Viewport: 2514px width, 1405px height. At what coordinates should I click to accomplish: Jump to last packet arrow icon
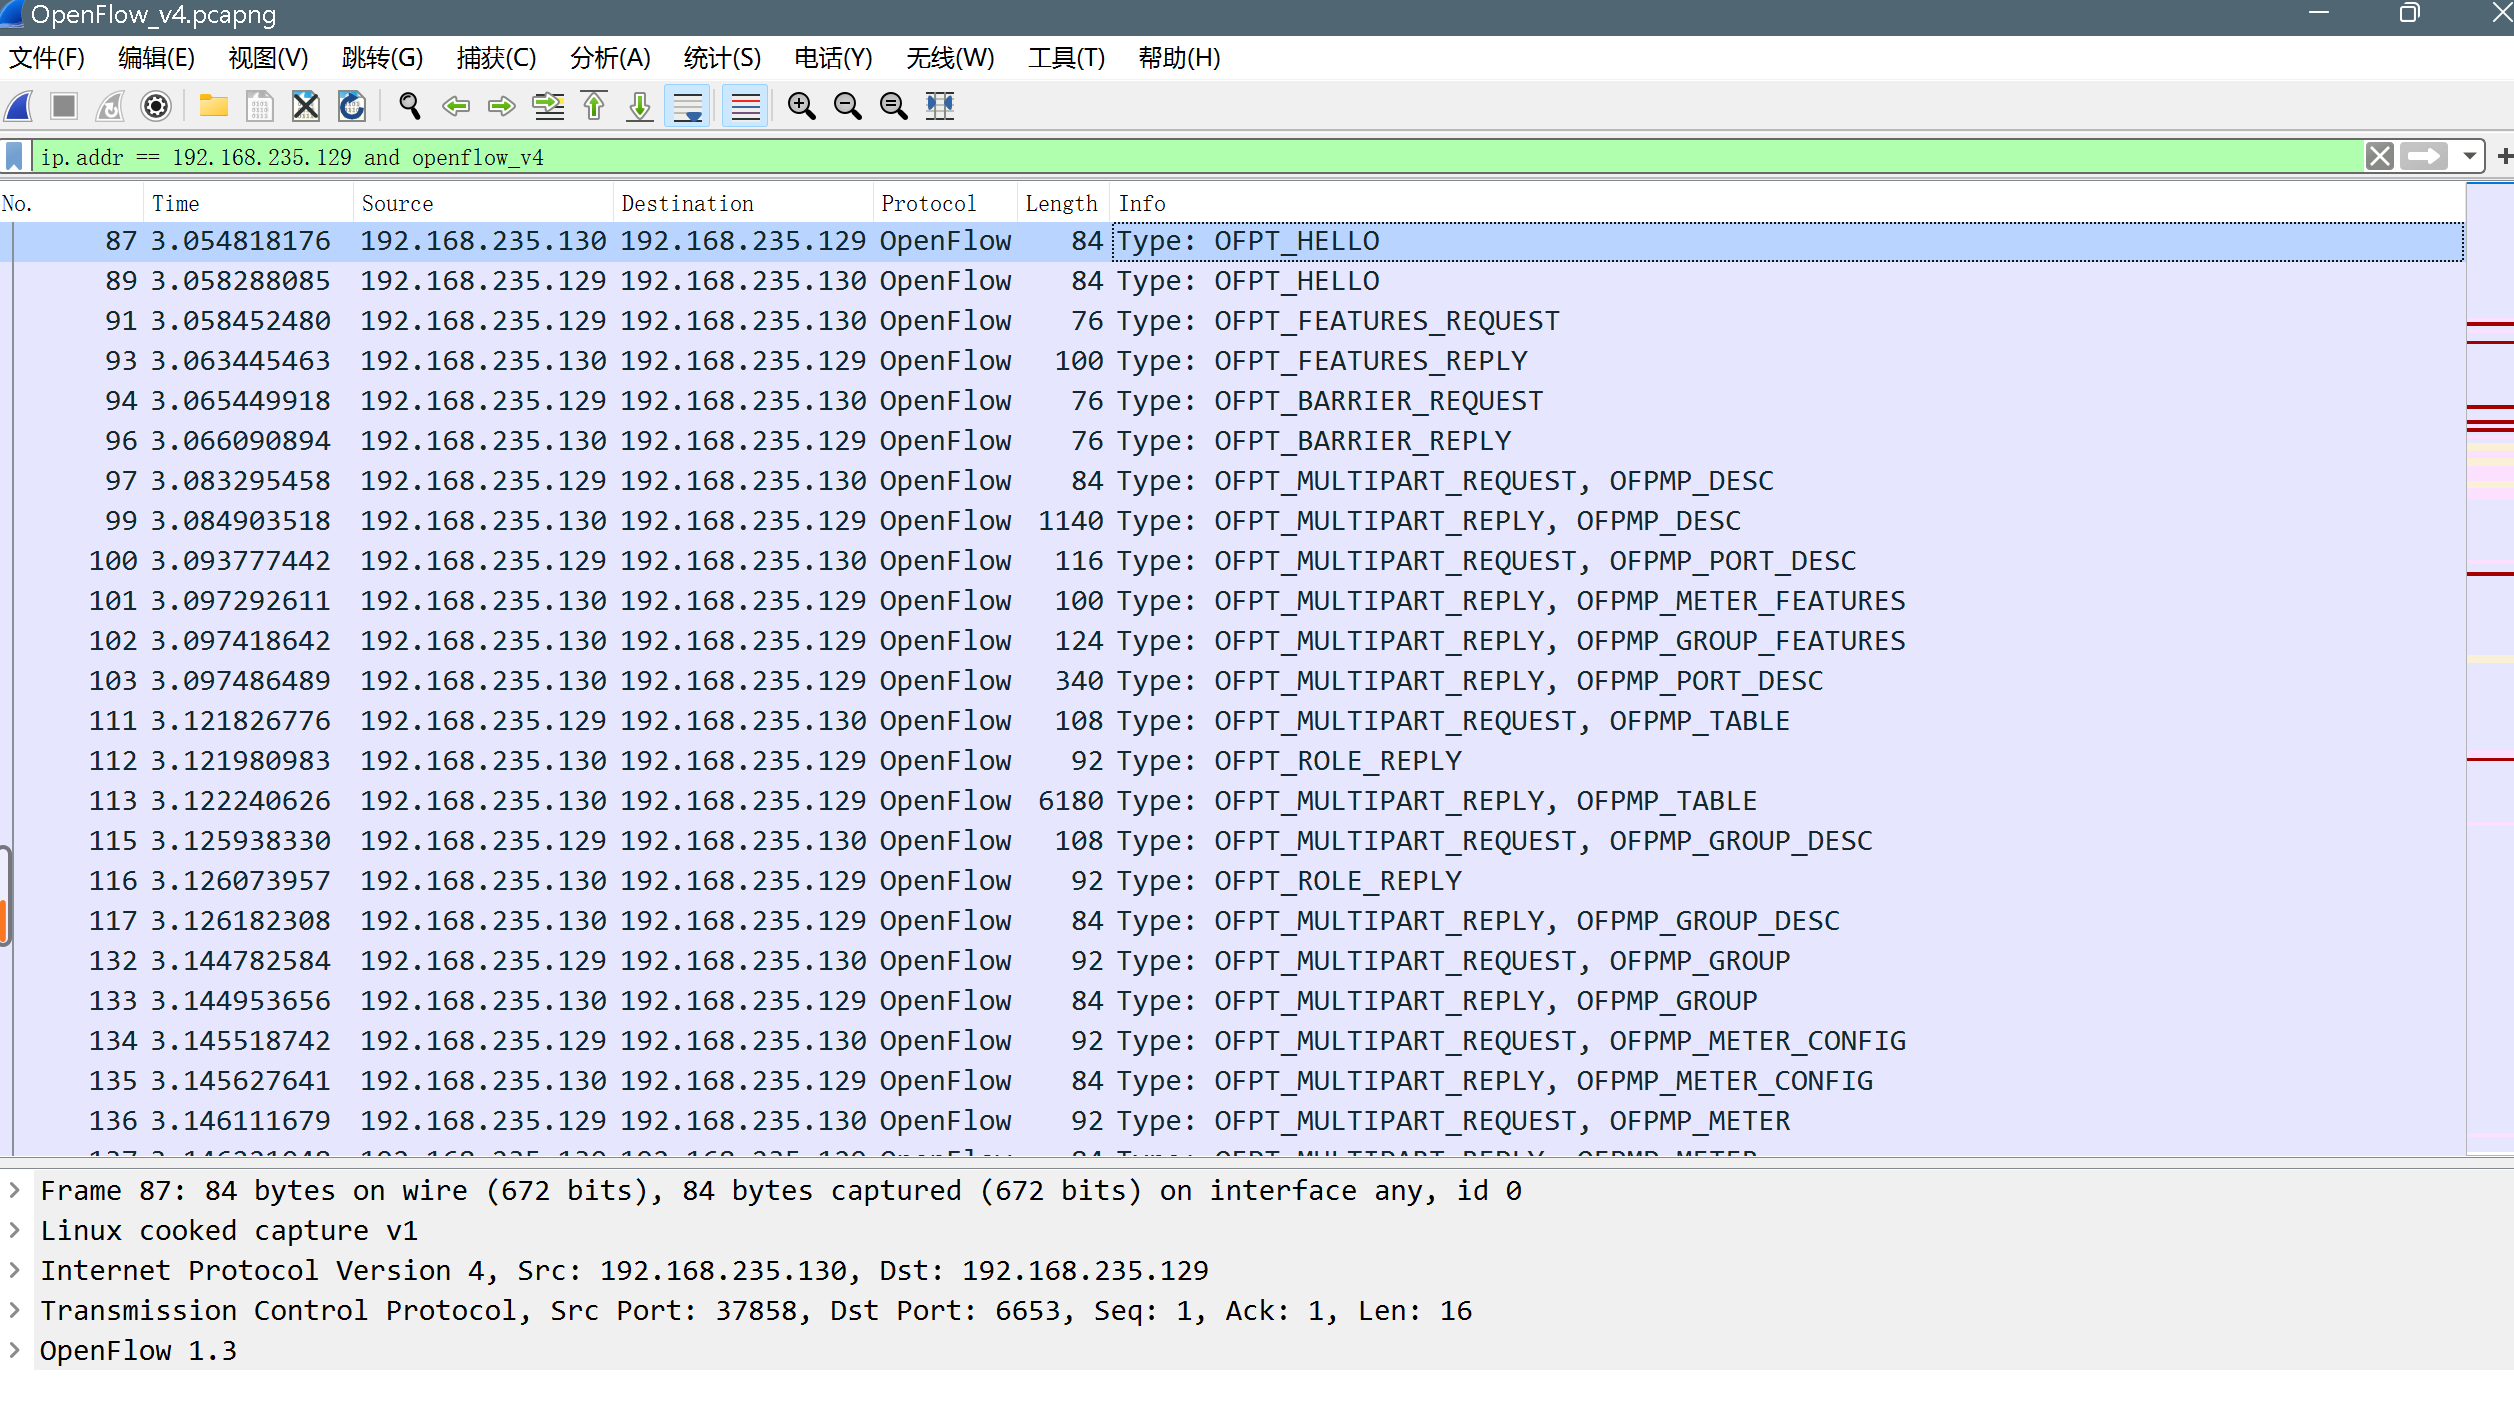click(640, 106)
